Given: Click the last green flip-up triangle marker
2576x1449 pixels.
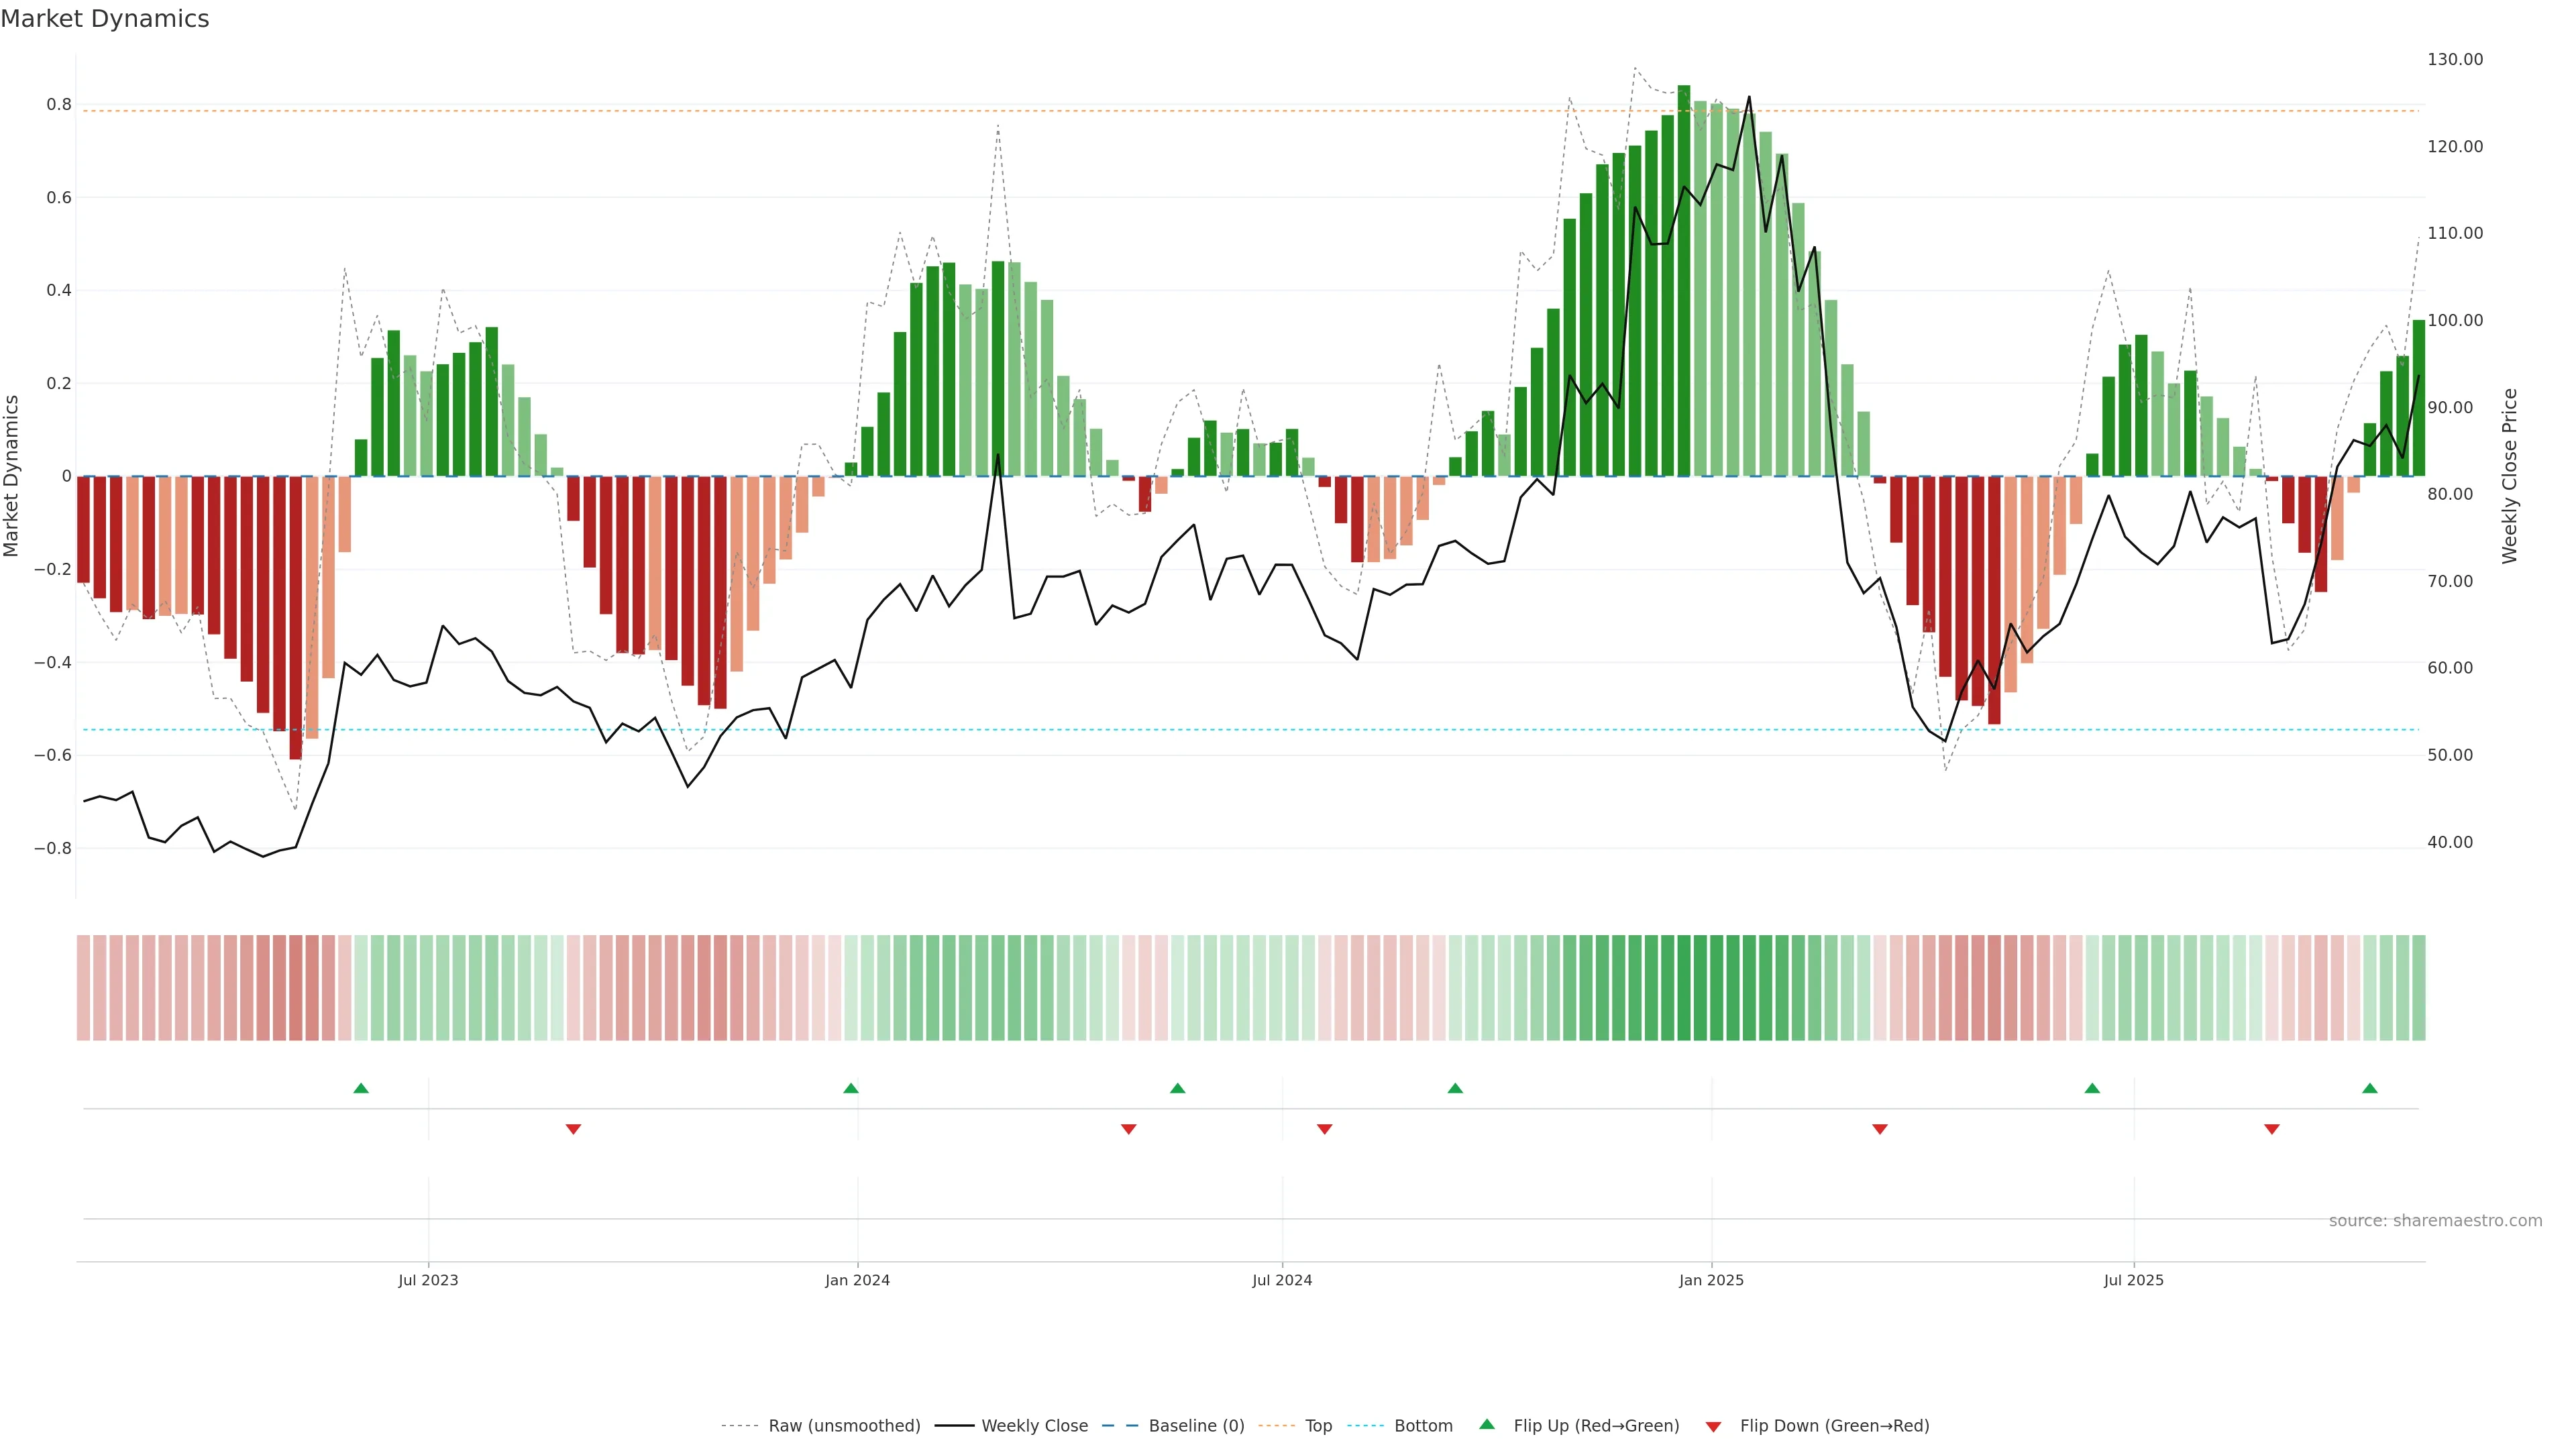Looking at the screenshot, I should pos(2370,1088).
